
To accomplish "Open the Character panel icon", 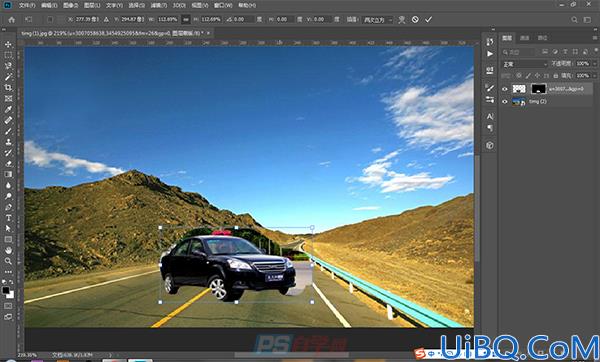I will [x=490, y=116].
